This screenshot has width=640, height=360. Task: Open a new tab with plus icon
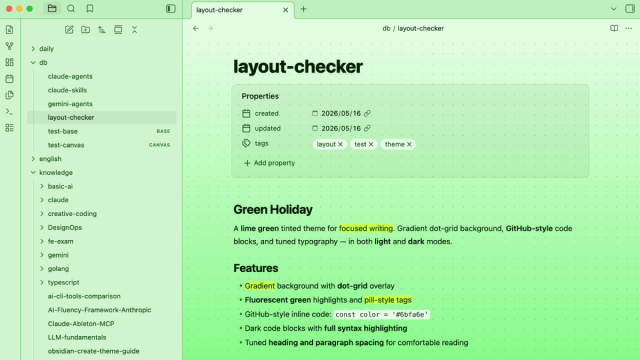coord(303,9)
